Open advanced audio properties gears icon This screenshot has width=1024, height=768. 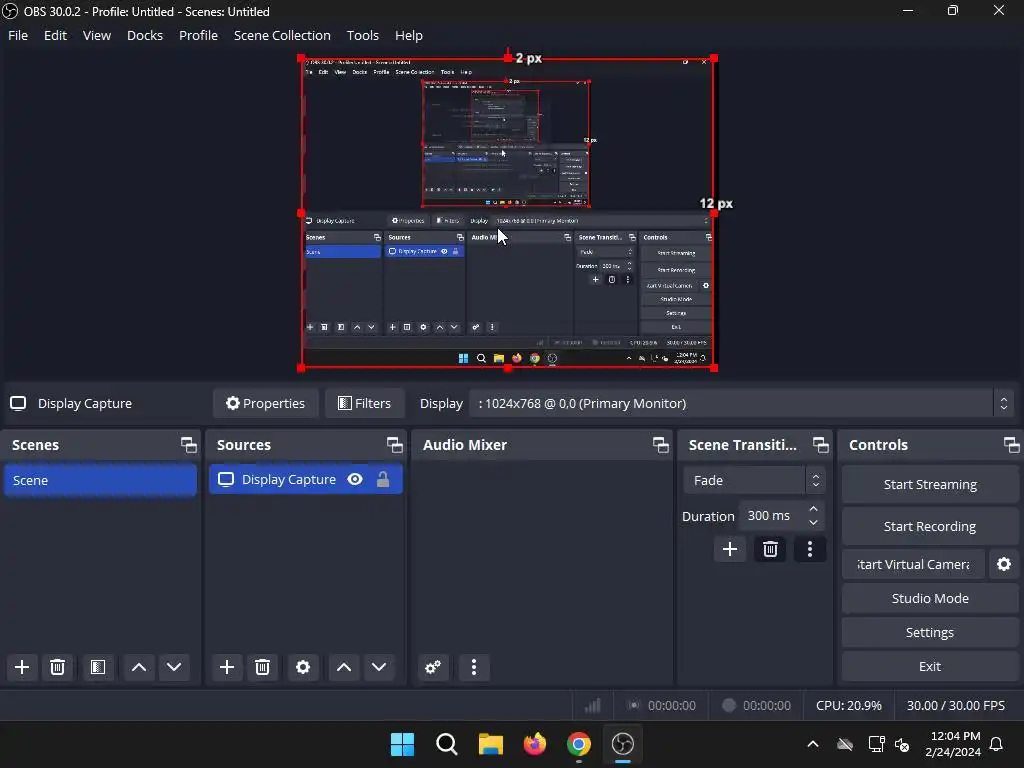coord(433,667)
